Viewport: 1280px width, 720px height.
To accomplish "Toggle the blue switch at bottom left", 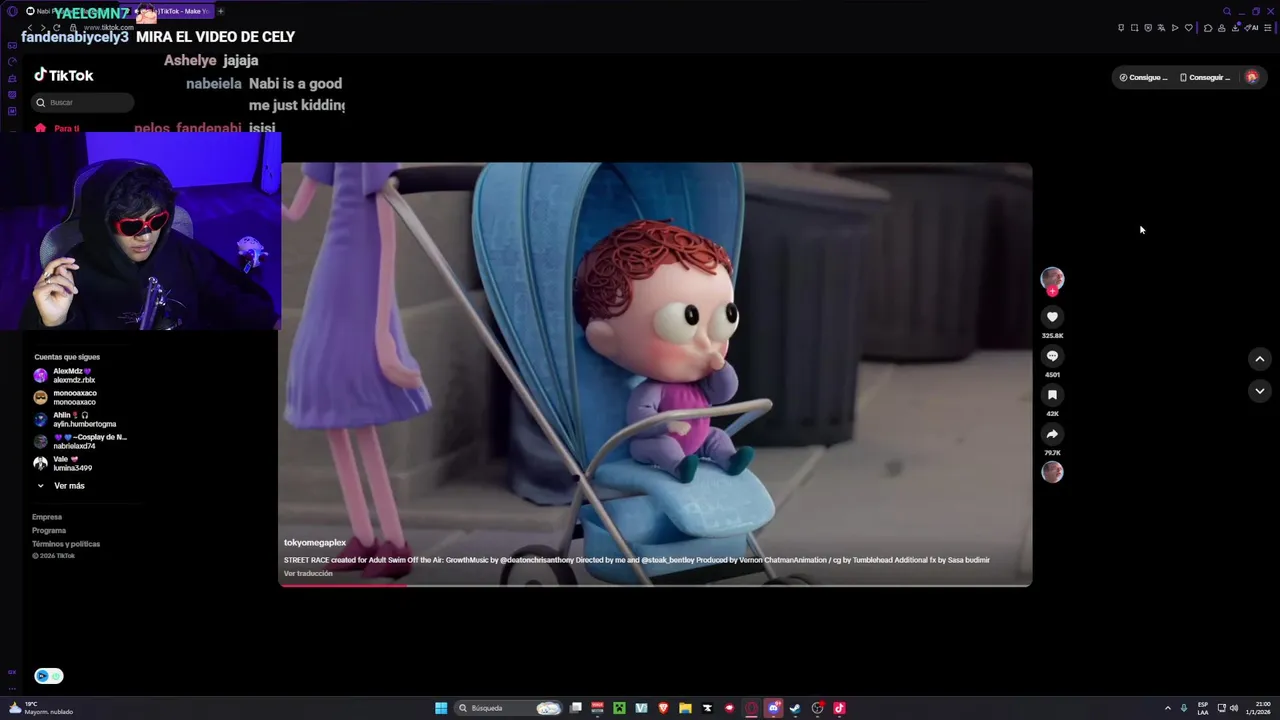I will point(48,676).
